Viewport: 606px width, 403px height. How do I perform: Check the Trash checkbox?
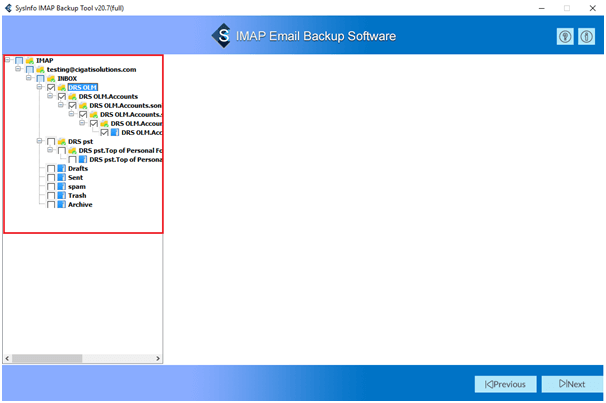coord(51,196)
